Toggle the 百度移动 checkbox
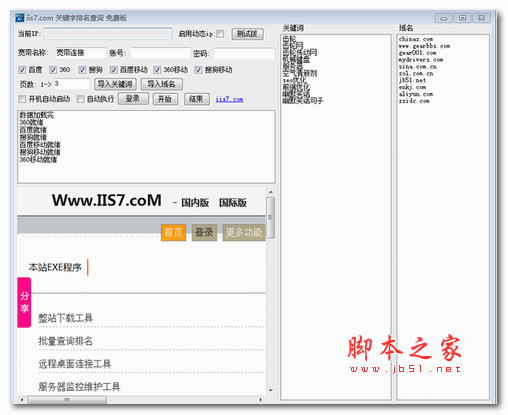Viewport: 508px width, 415px height. tap(114, 70)
